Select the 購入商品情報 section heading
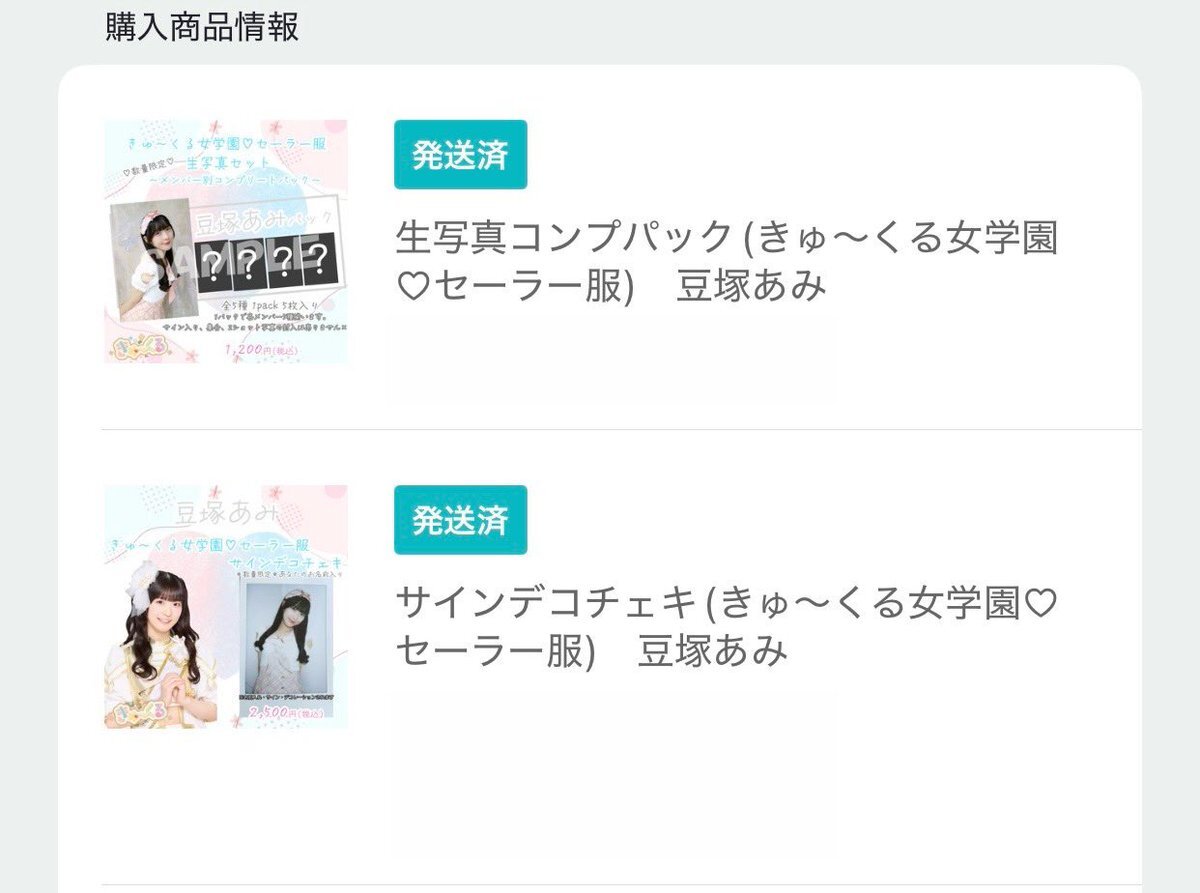 [202, 27]
